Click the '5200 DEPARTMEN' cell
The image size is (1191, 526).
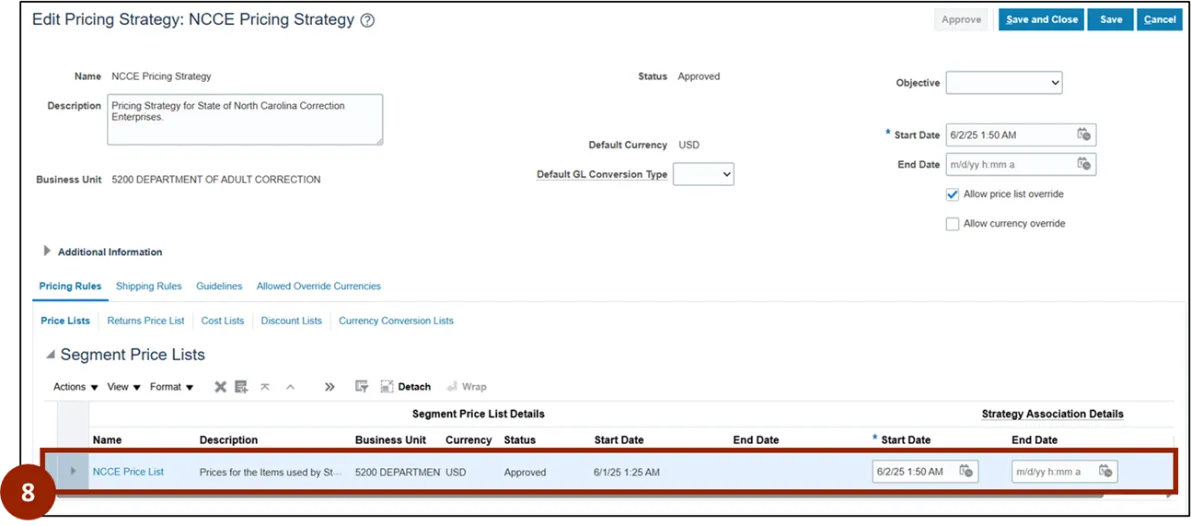pyautogui.click(x=397, y=472)
